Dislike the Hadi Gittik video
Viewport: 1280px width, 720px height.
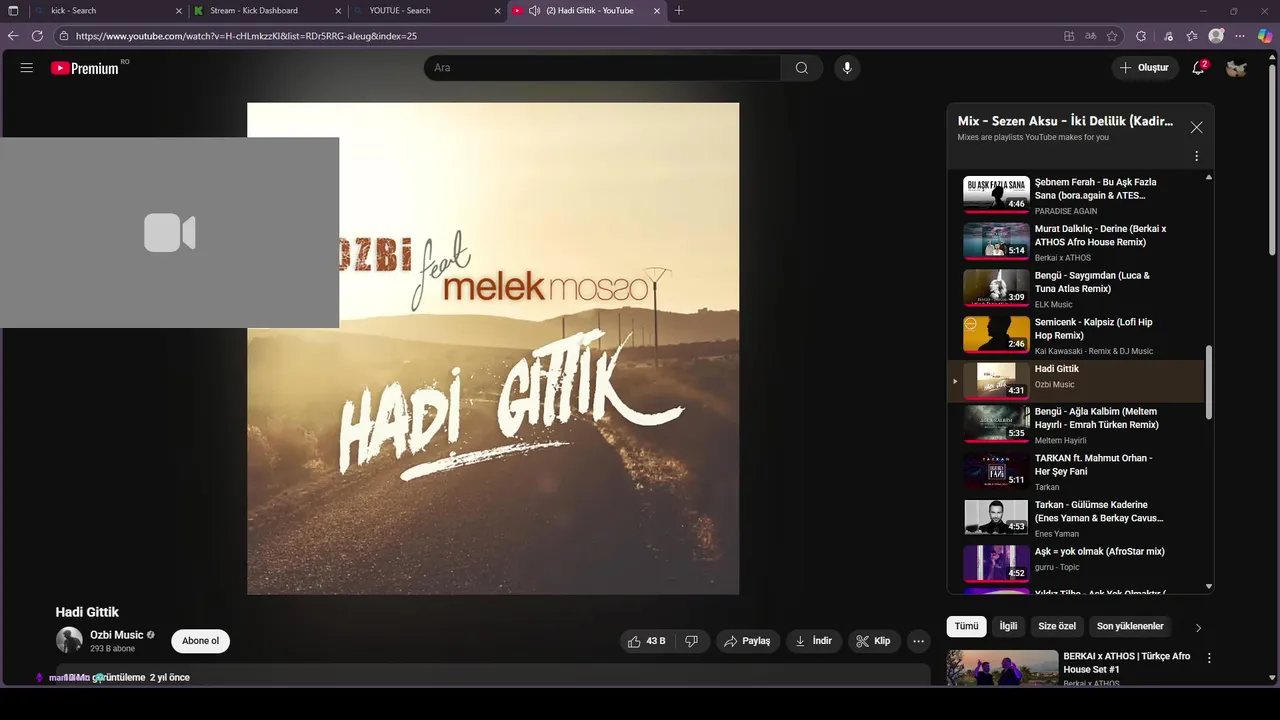tap(691, 641)
